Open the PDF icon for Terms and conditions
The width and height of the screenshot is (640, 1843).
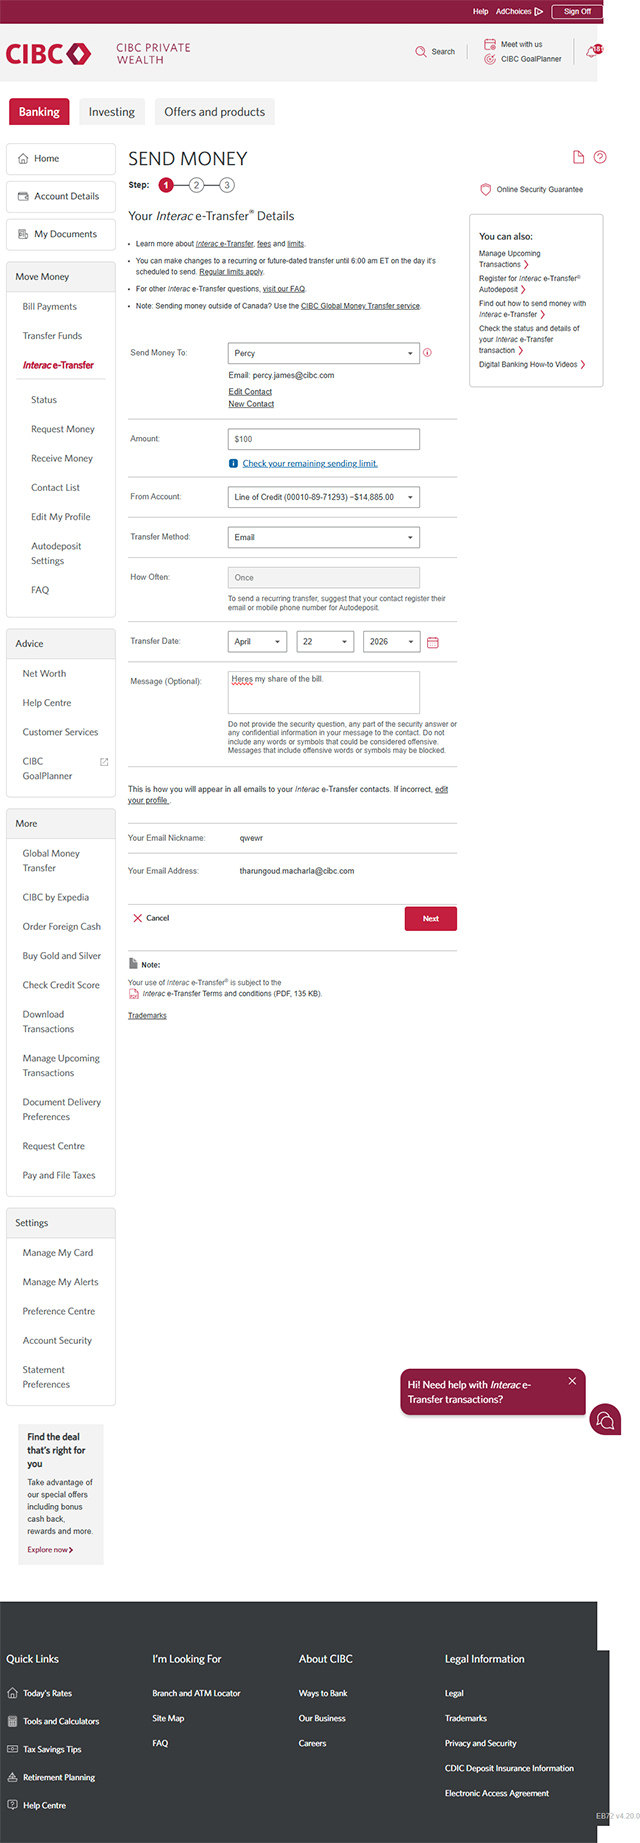click(x=133, y=994)
